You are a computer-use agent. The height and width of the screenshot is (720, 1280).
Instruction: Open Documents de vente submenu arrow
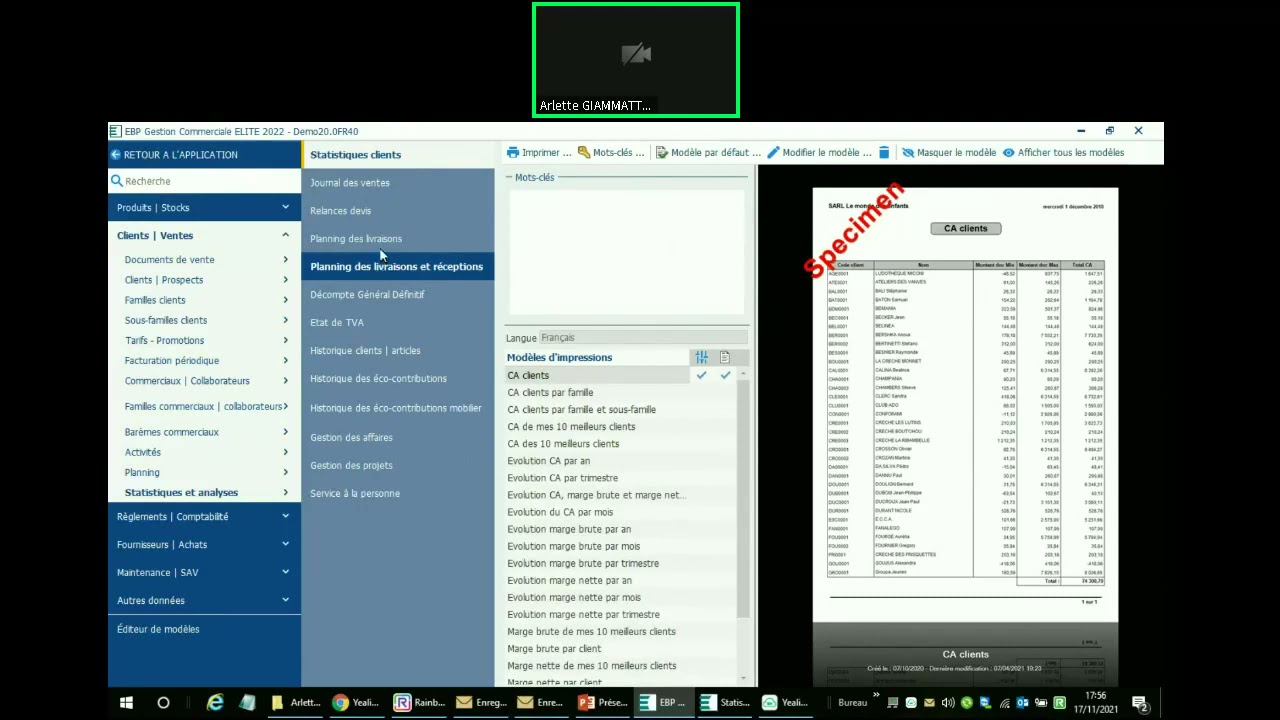285,260
